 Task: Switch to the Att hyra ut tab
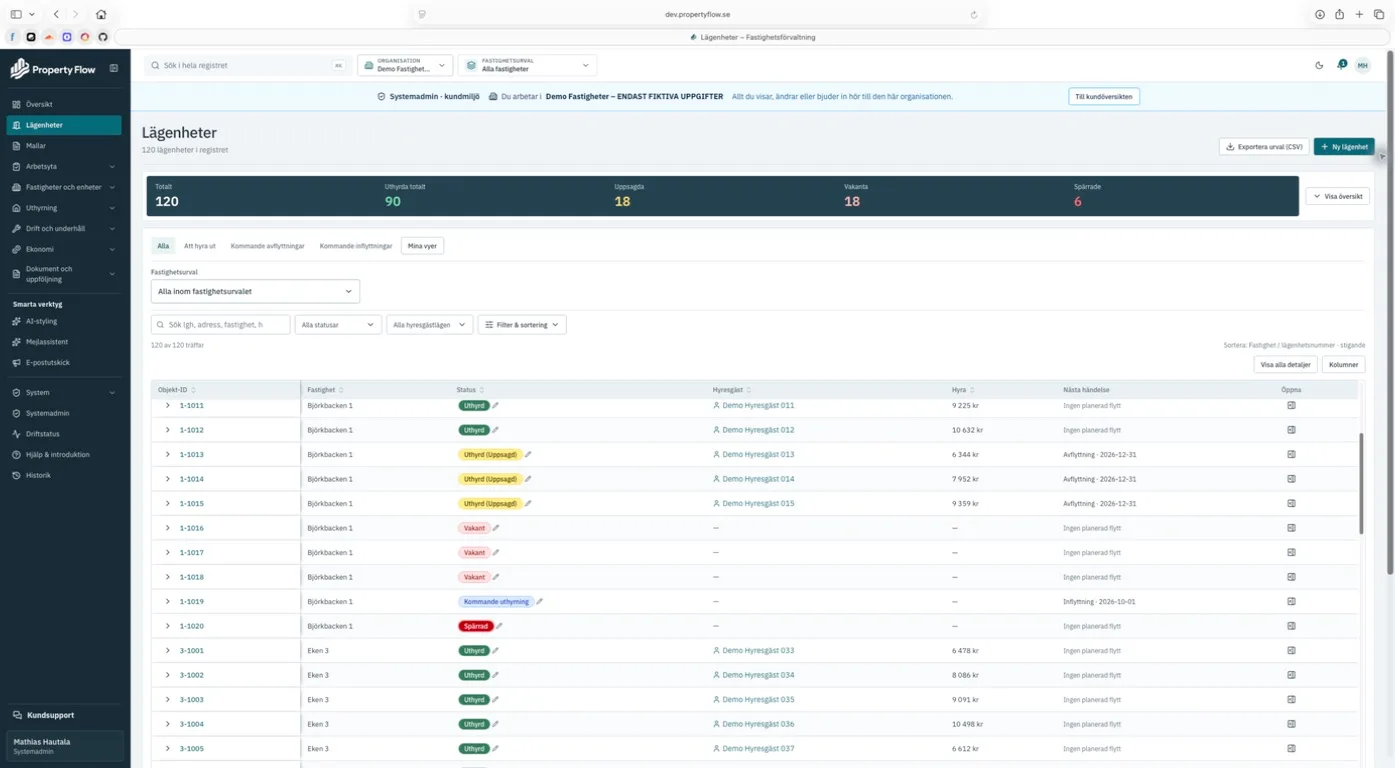(x=200, y=245)
